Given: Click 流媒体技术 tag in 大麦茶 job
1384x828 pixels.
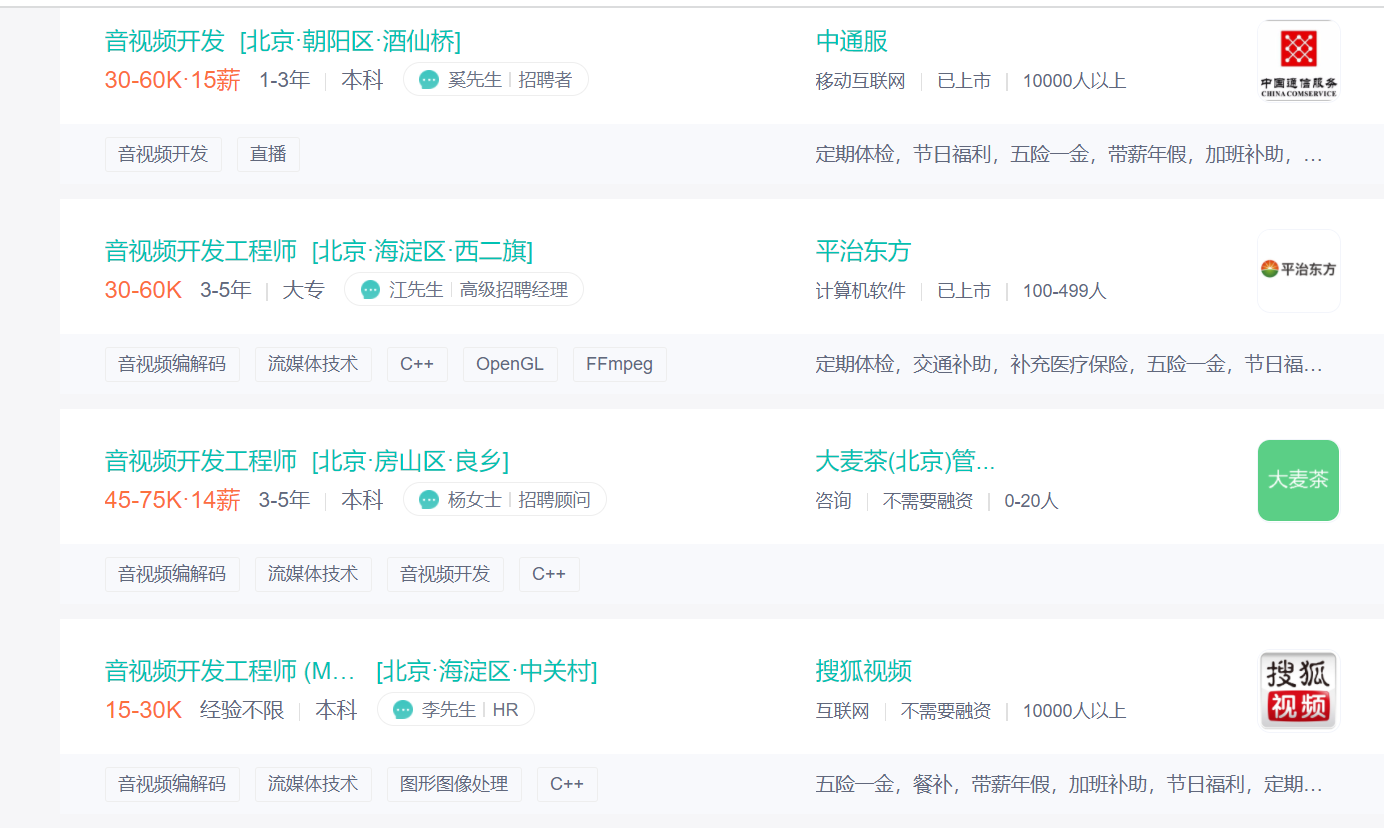Looking at the screenshot, I should pos(313,574).
